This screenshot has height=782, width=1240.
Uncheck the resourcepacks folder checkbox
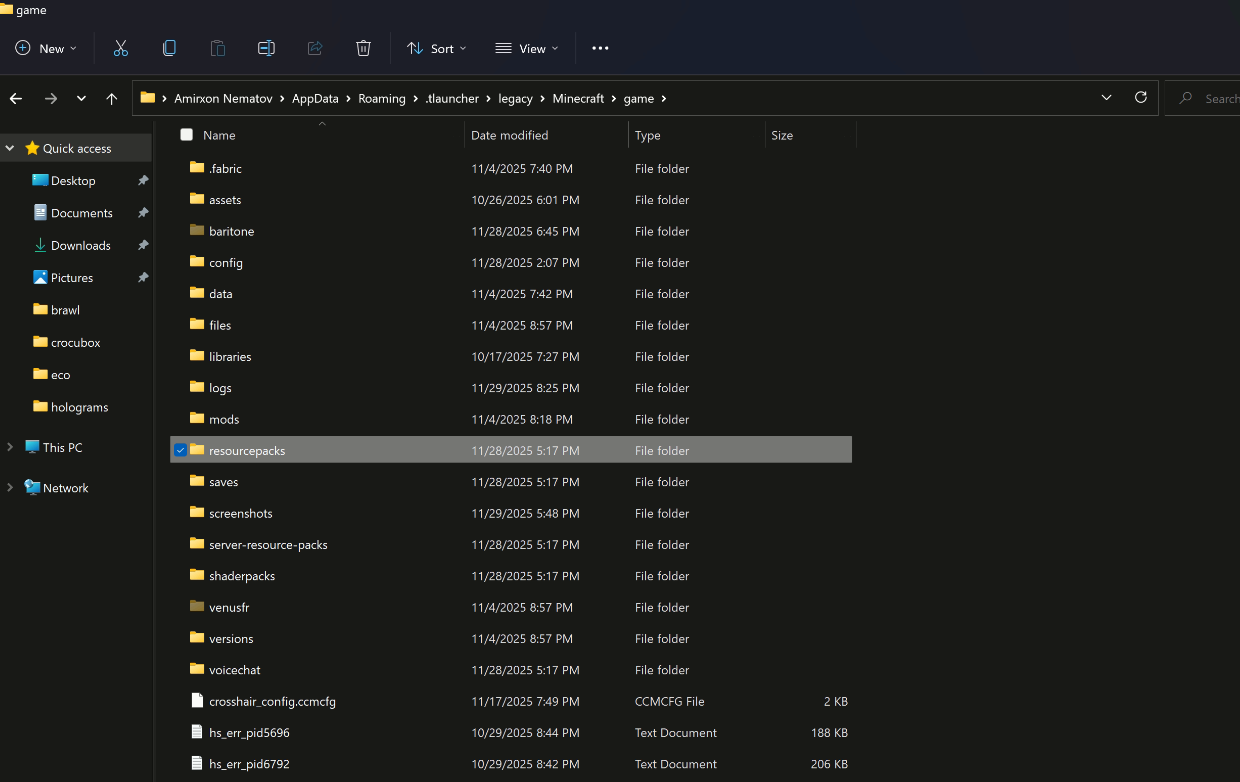tap(180, 450)
